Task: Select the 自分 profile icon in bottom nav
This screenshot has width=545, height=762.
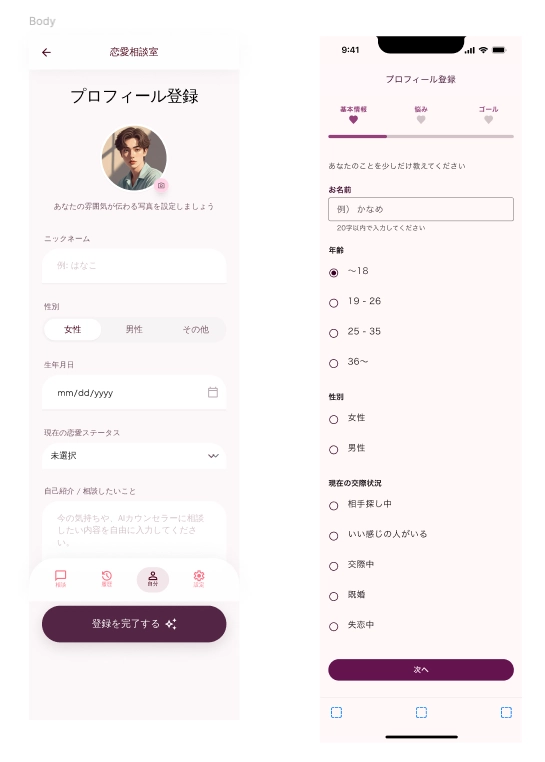Action: [153, 579]
